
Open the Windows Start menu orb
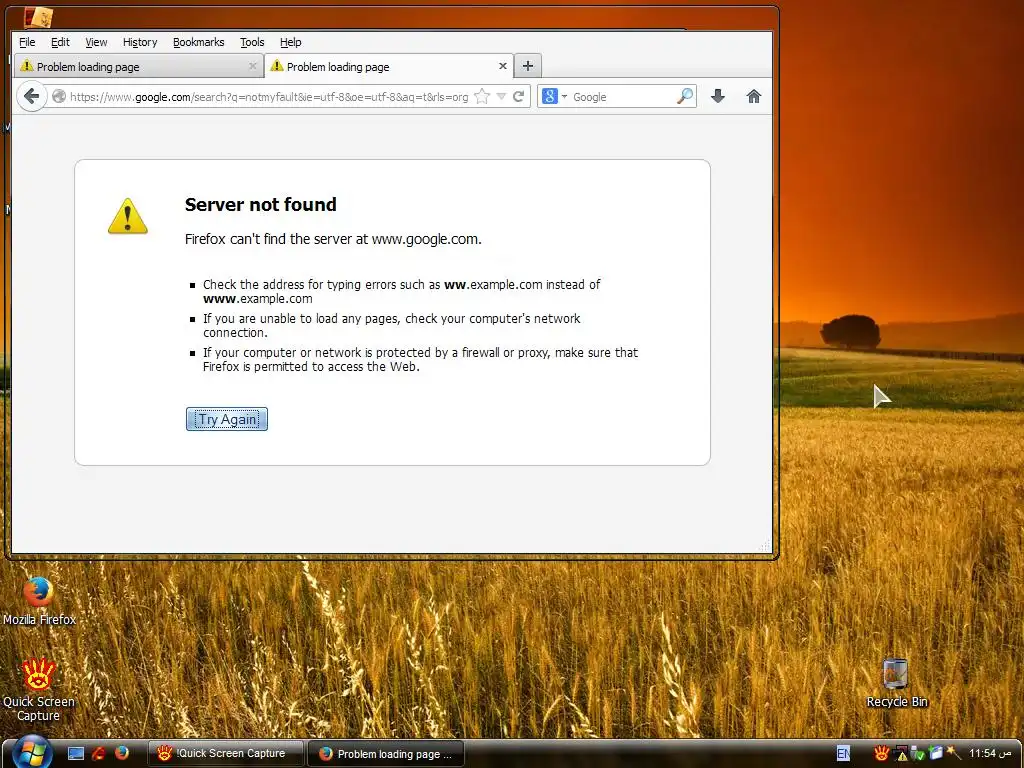click(x=31, y=752)
